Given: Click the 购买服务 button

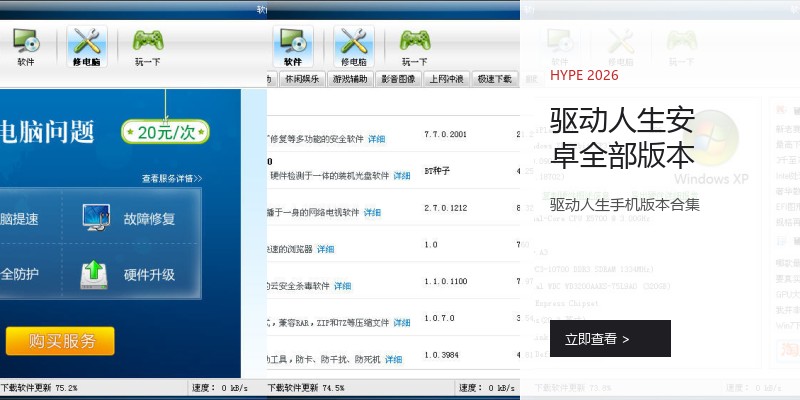Looking at the screenshot, I should click(x=60, y=341).
